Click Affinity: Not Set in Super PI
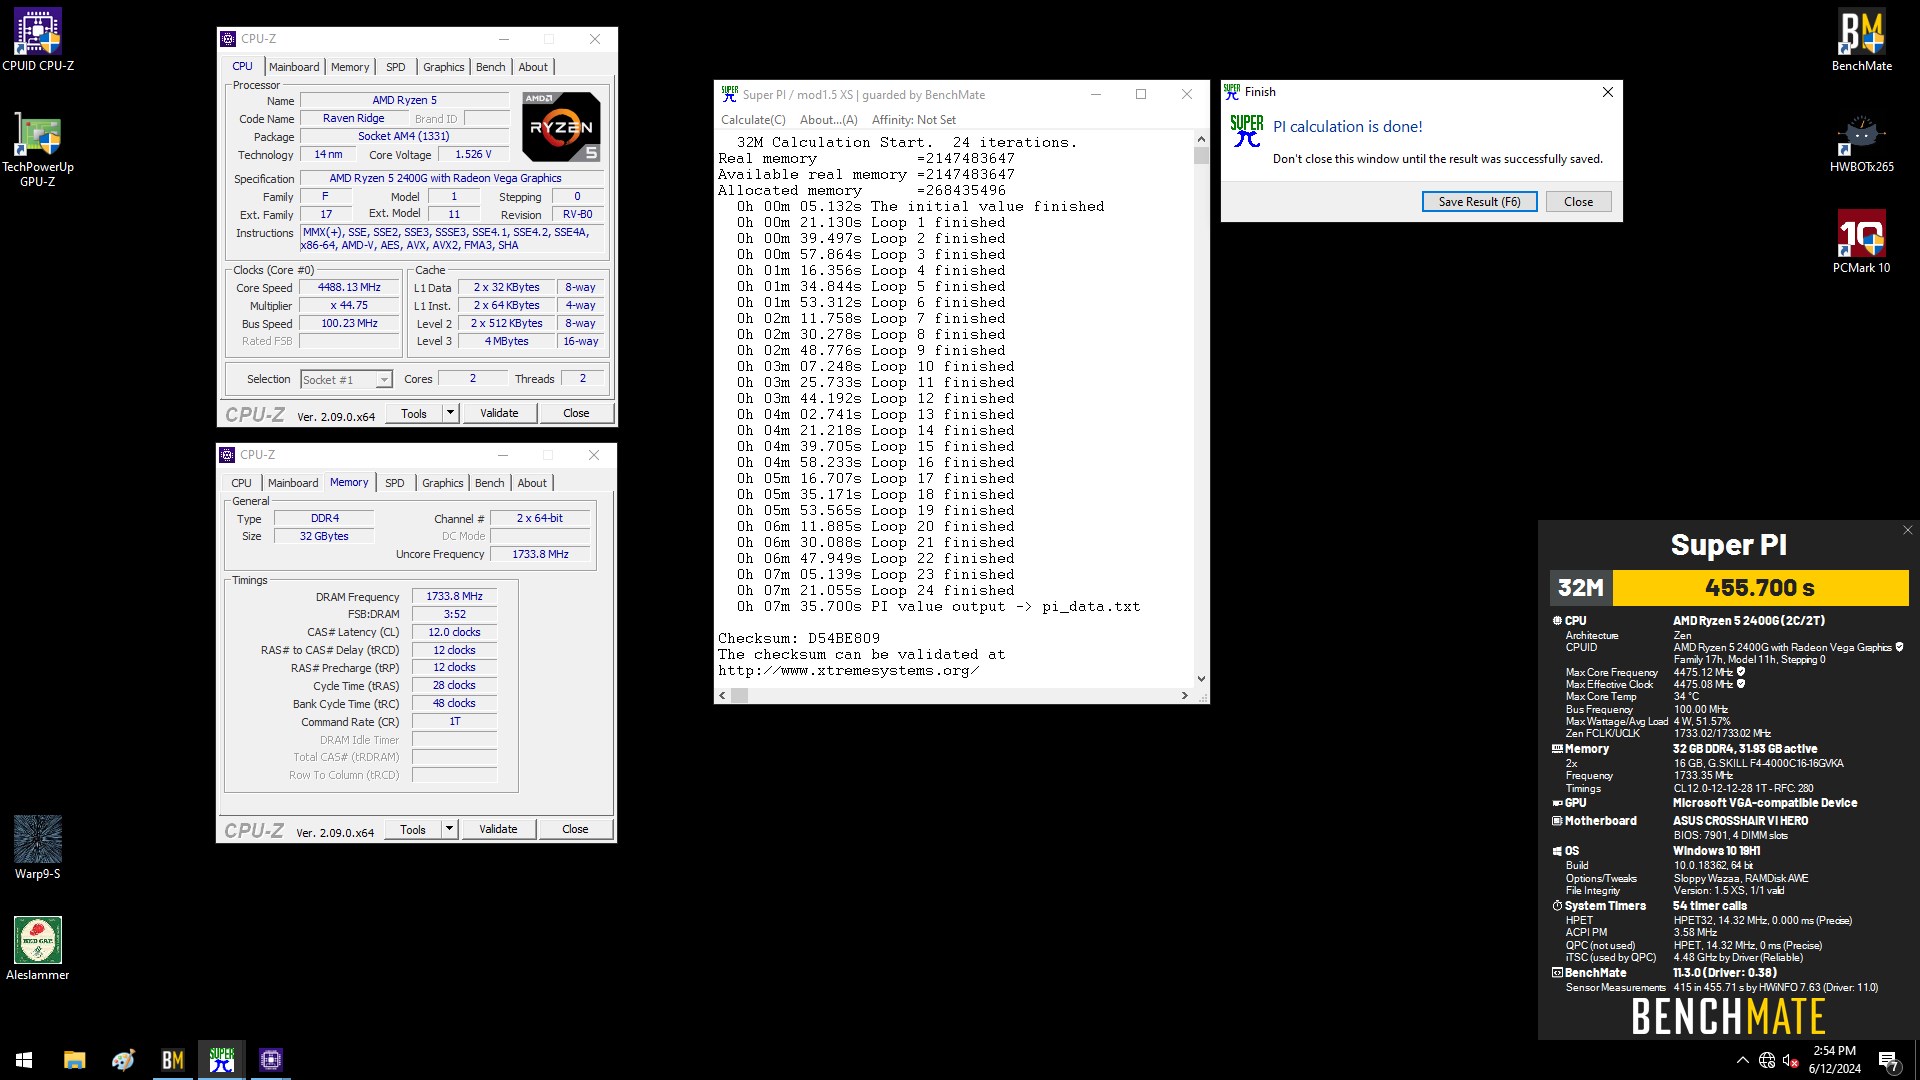Screen dimensions: 1920x1080 pos(913,120)
